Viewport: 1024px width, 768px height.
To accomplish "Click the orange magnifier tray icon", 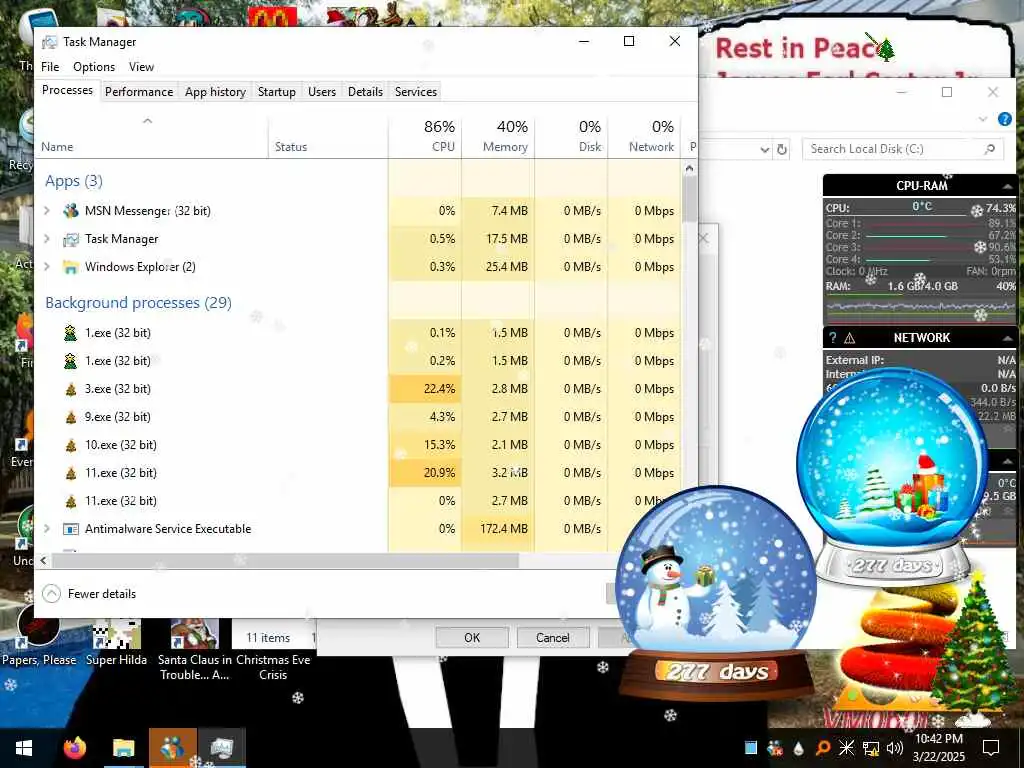I will [823, 748].
